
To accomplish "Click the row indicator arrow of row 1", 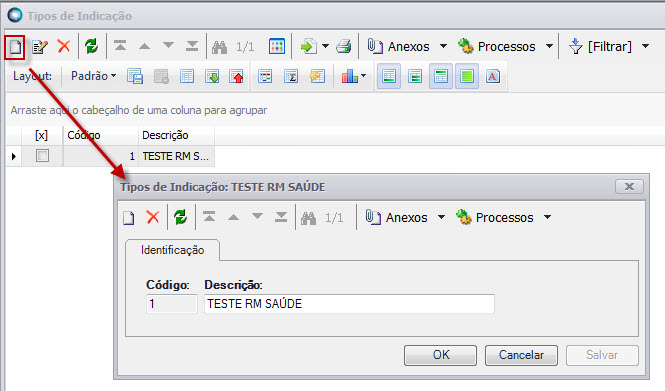I will tap(14, 156).
